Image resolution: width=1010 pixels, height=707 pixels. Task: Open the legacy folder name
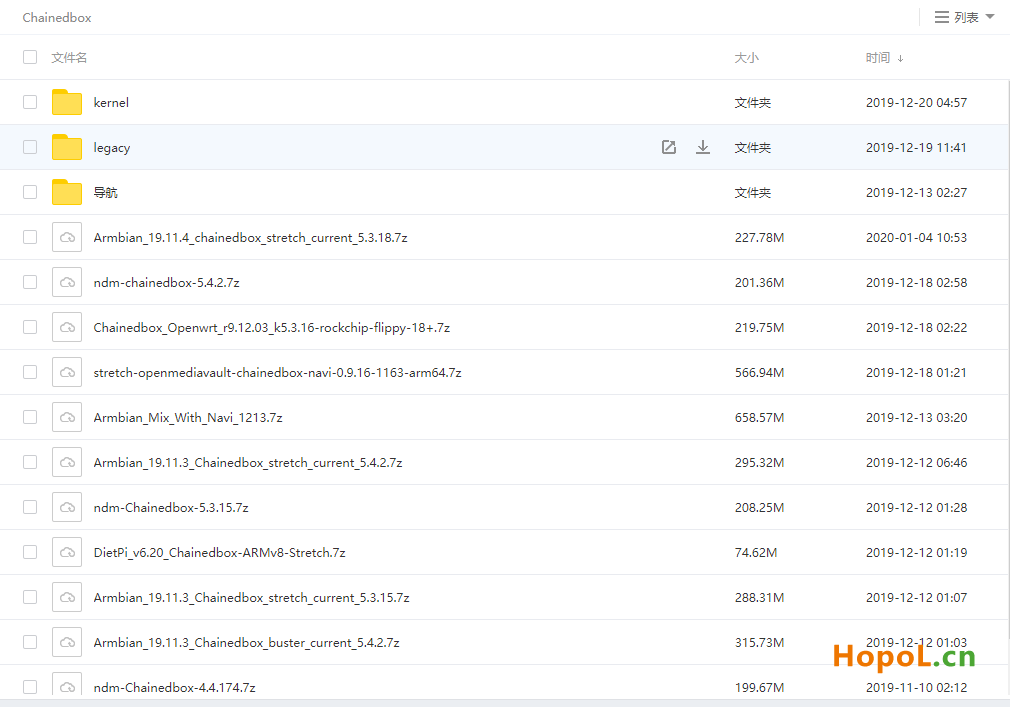point(111,148)
